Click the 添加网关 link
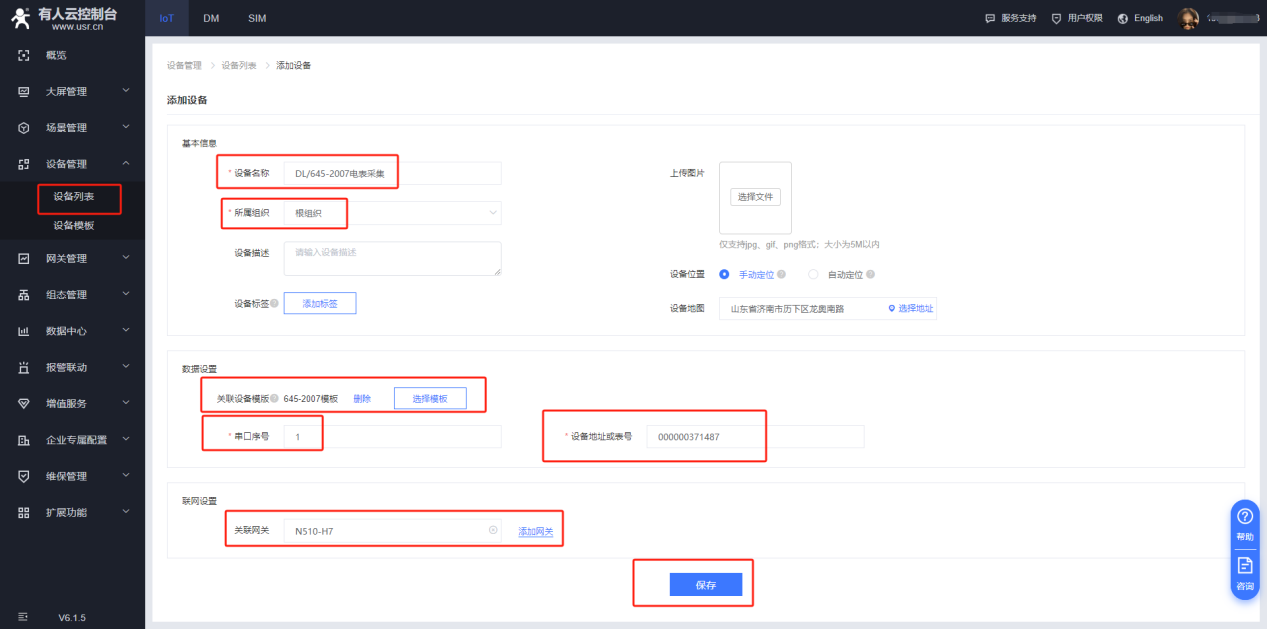Viewport: 1267px width, 629px height. [x=535, y=531]
